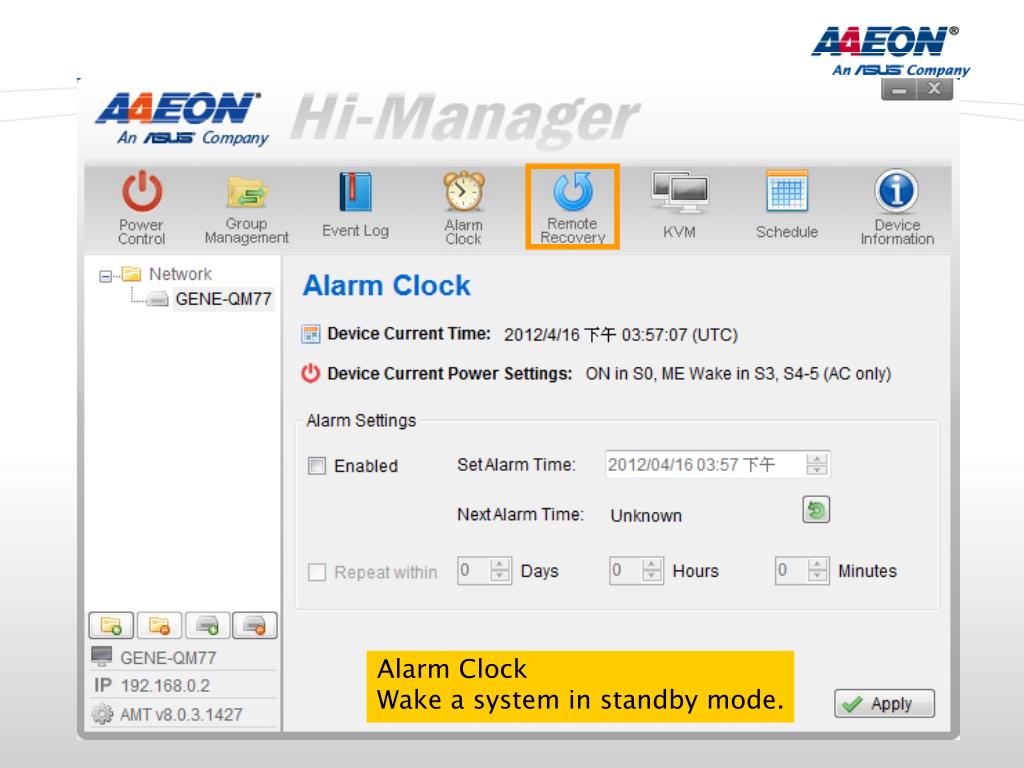Viewport: 1024px width, 768px height.
Task: Toggle the Repeat within checkbox
Action: click(x=317, y=572)
